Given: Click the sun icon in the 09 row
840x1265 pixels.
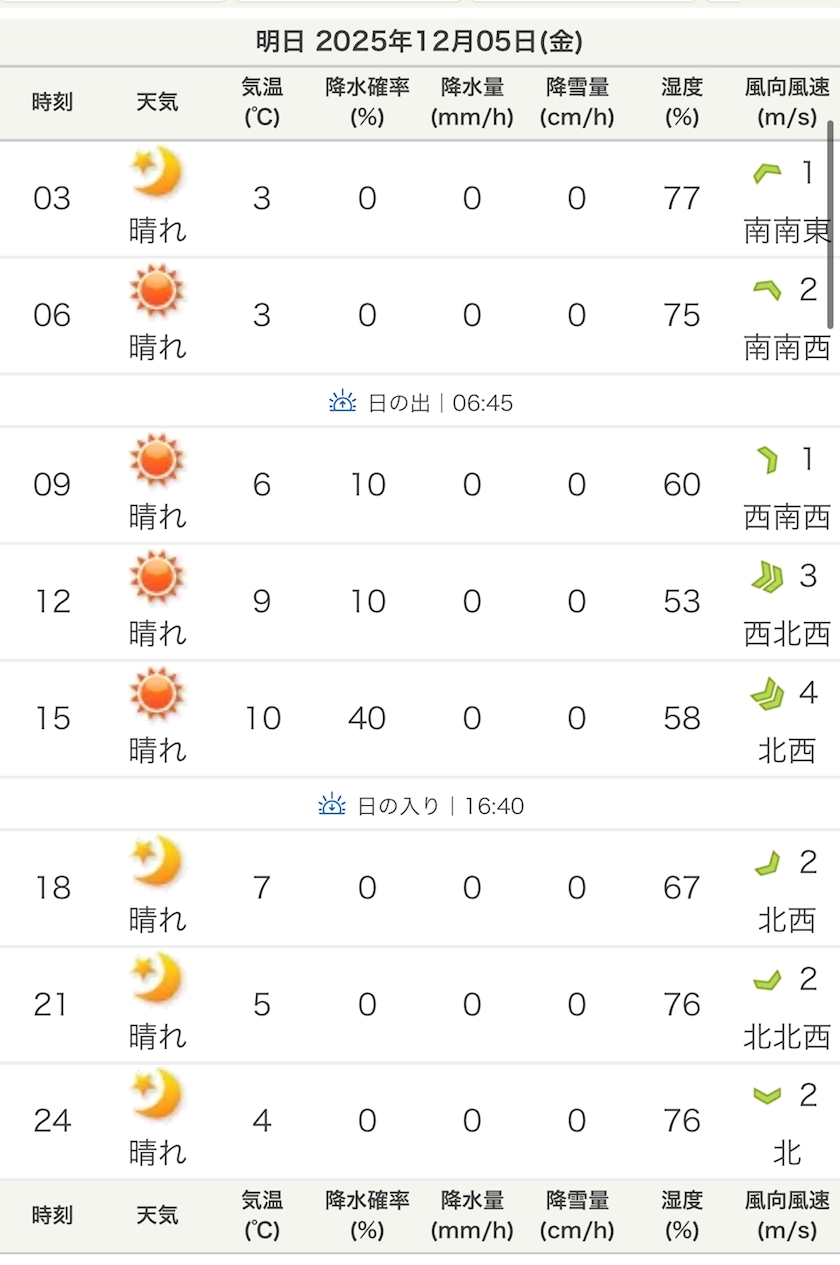Looking at the screenshot, I should click(x=157, y=460).
